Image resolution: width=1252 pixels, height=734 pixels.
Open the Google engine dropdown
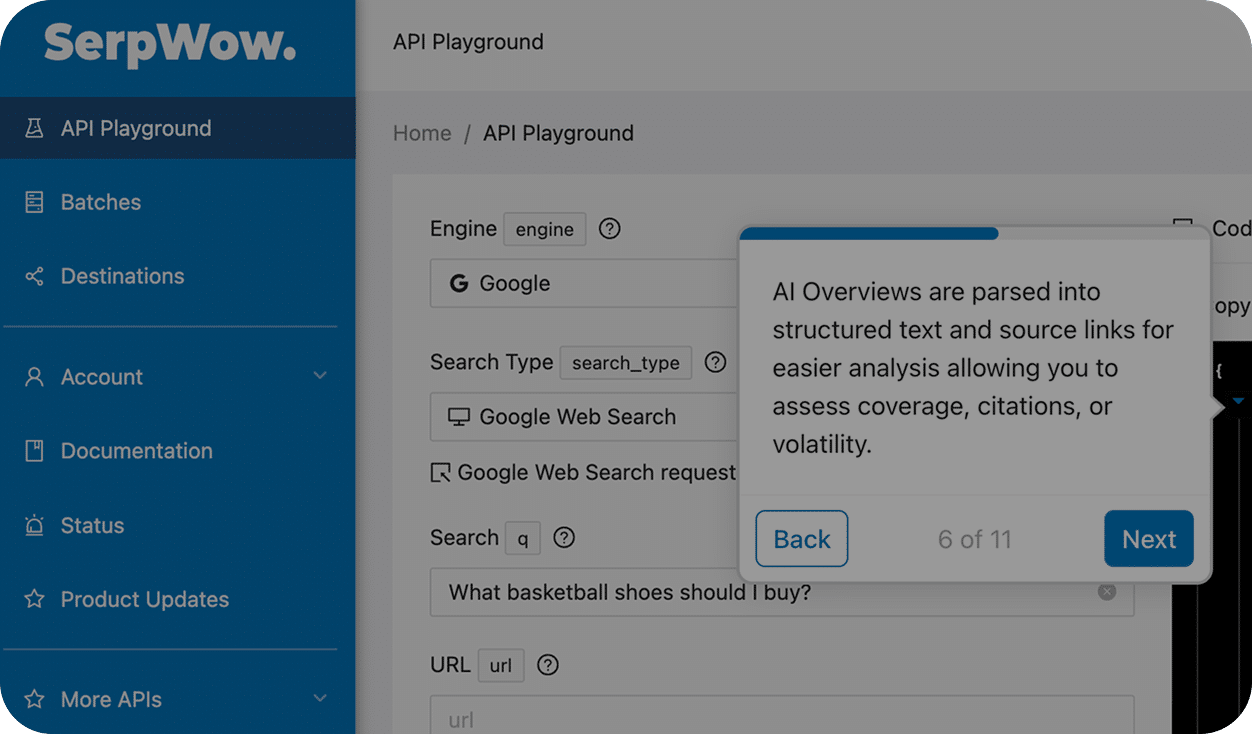(584, 284)
